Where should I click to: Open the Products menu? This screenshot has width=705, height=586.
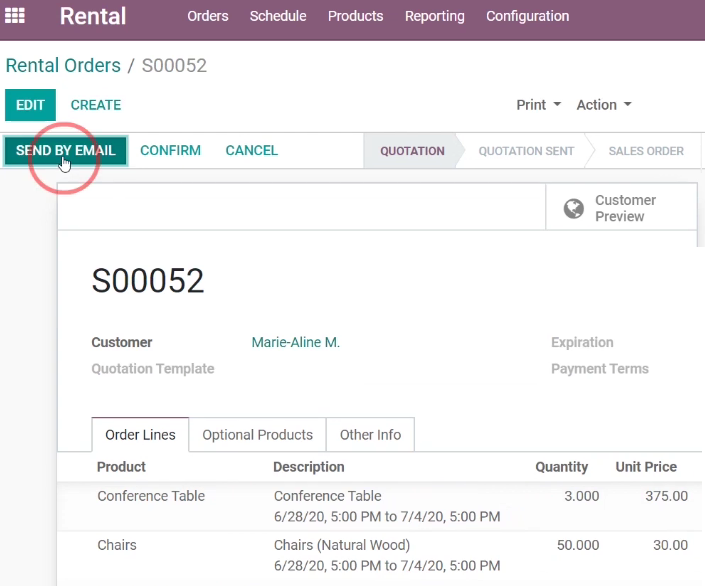tap(355, 16)
